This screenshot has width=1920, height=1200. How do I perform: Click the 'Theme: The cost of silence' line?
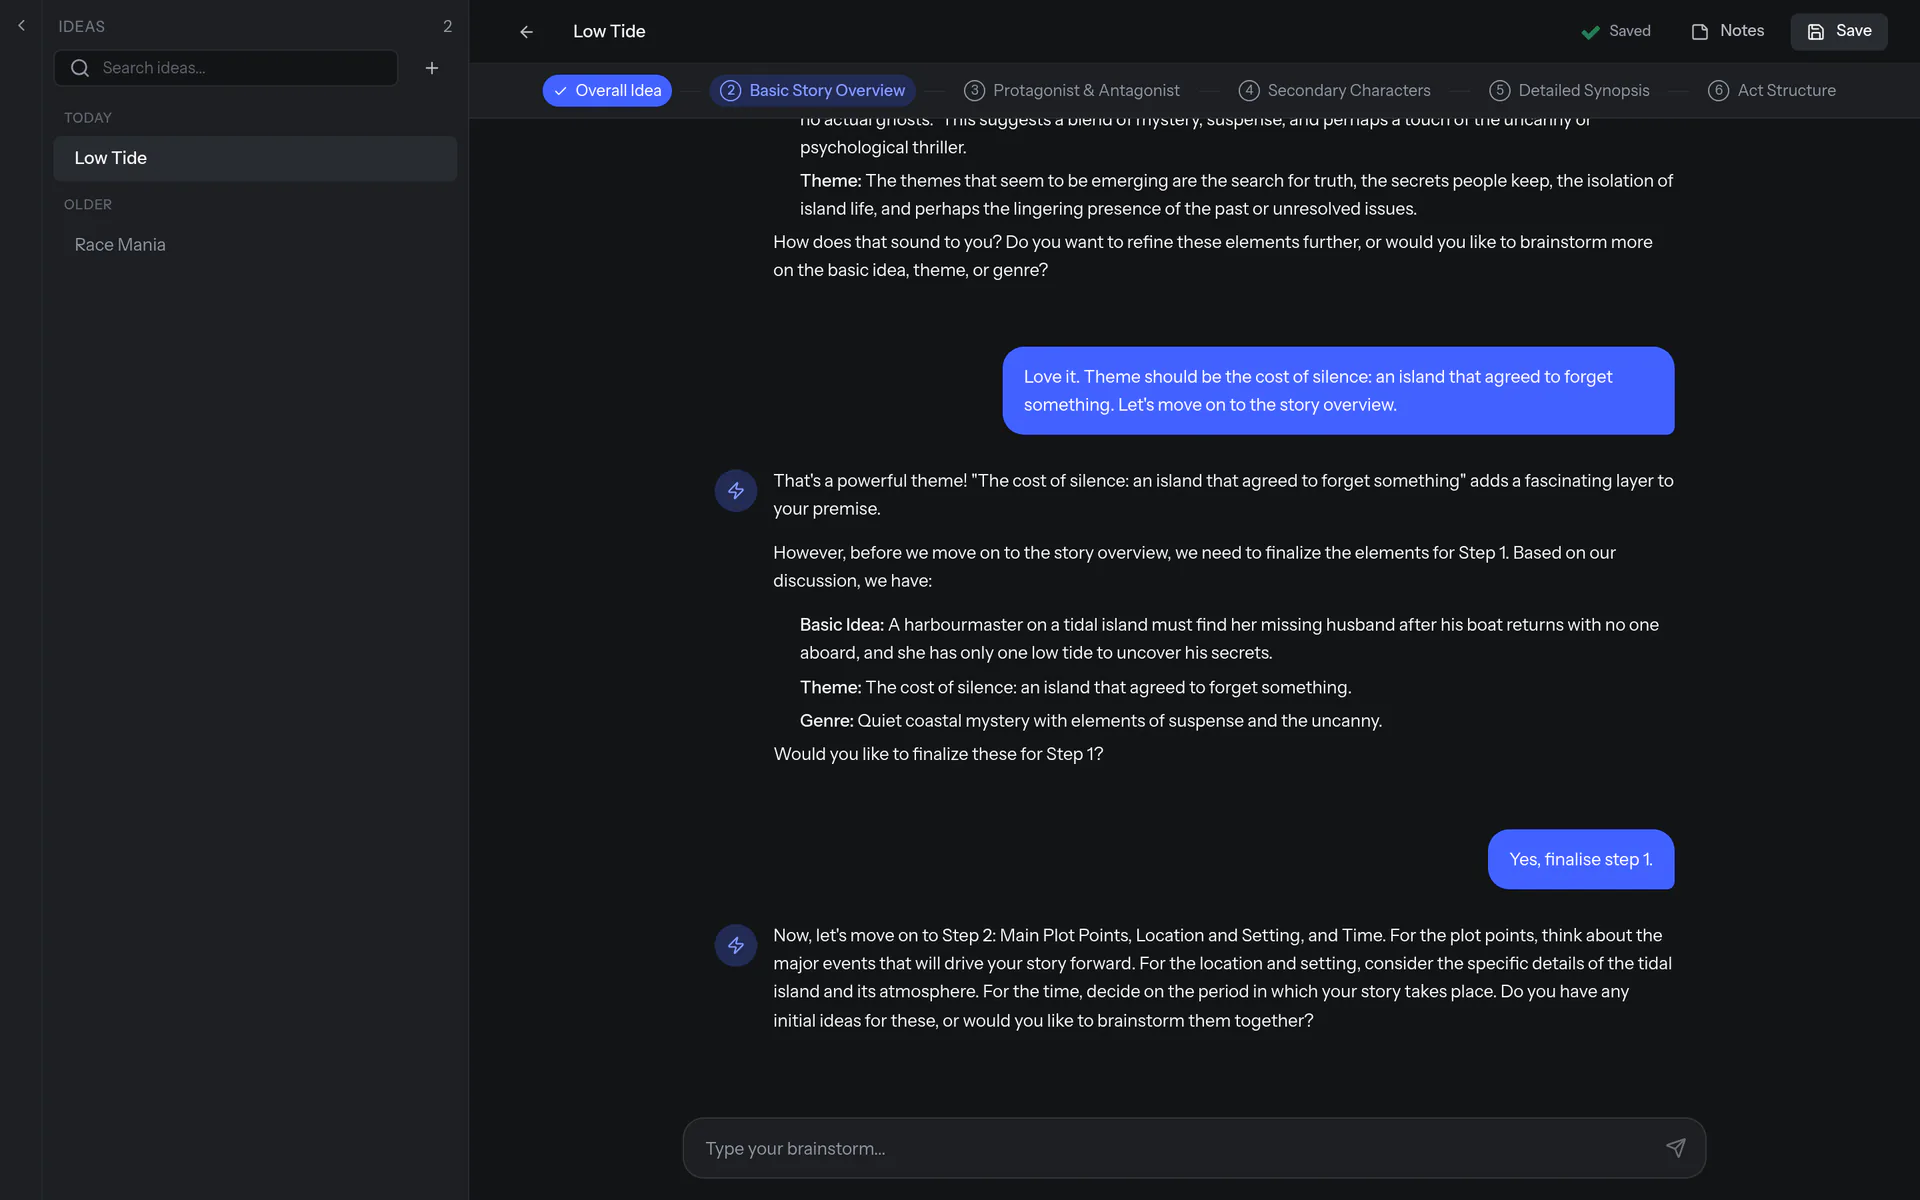(x=1075, y=688)
